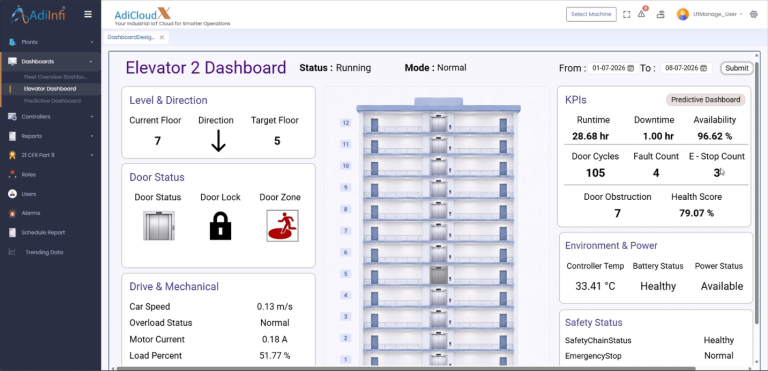768x371 pixels.
Task: Click the Predictive Dashboard button in KPIs
Action: click(705, 99)
